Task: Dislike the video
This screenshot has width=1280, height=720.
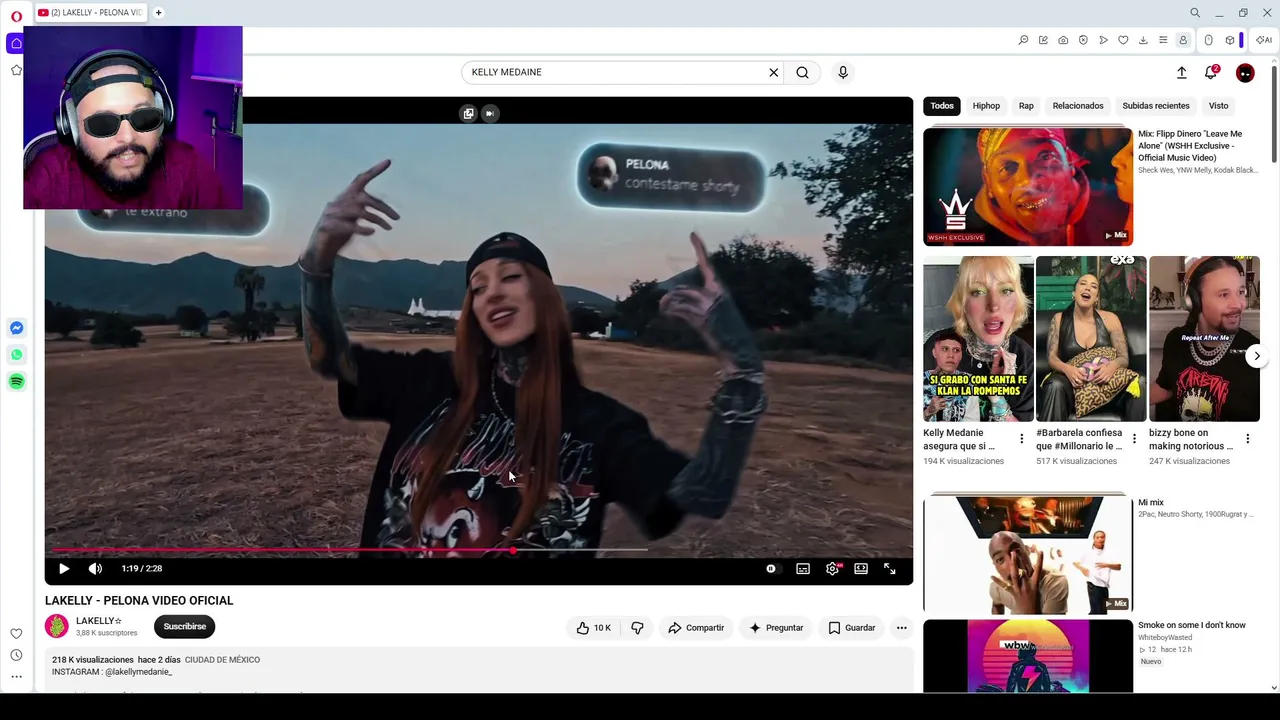Action: coord(637,627)
